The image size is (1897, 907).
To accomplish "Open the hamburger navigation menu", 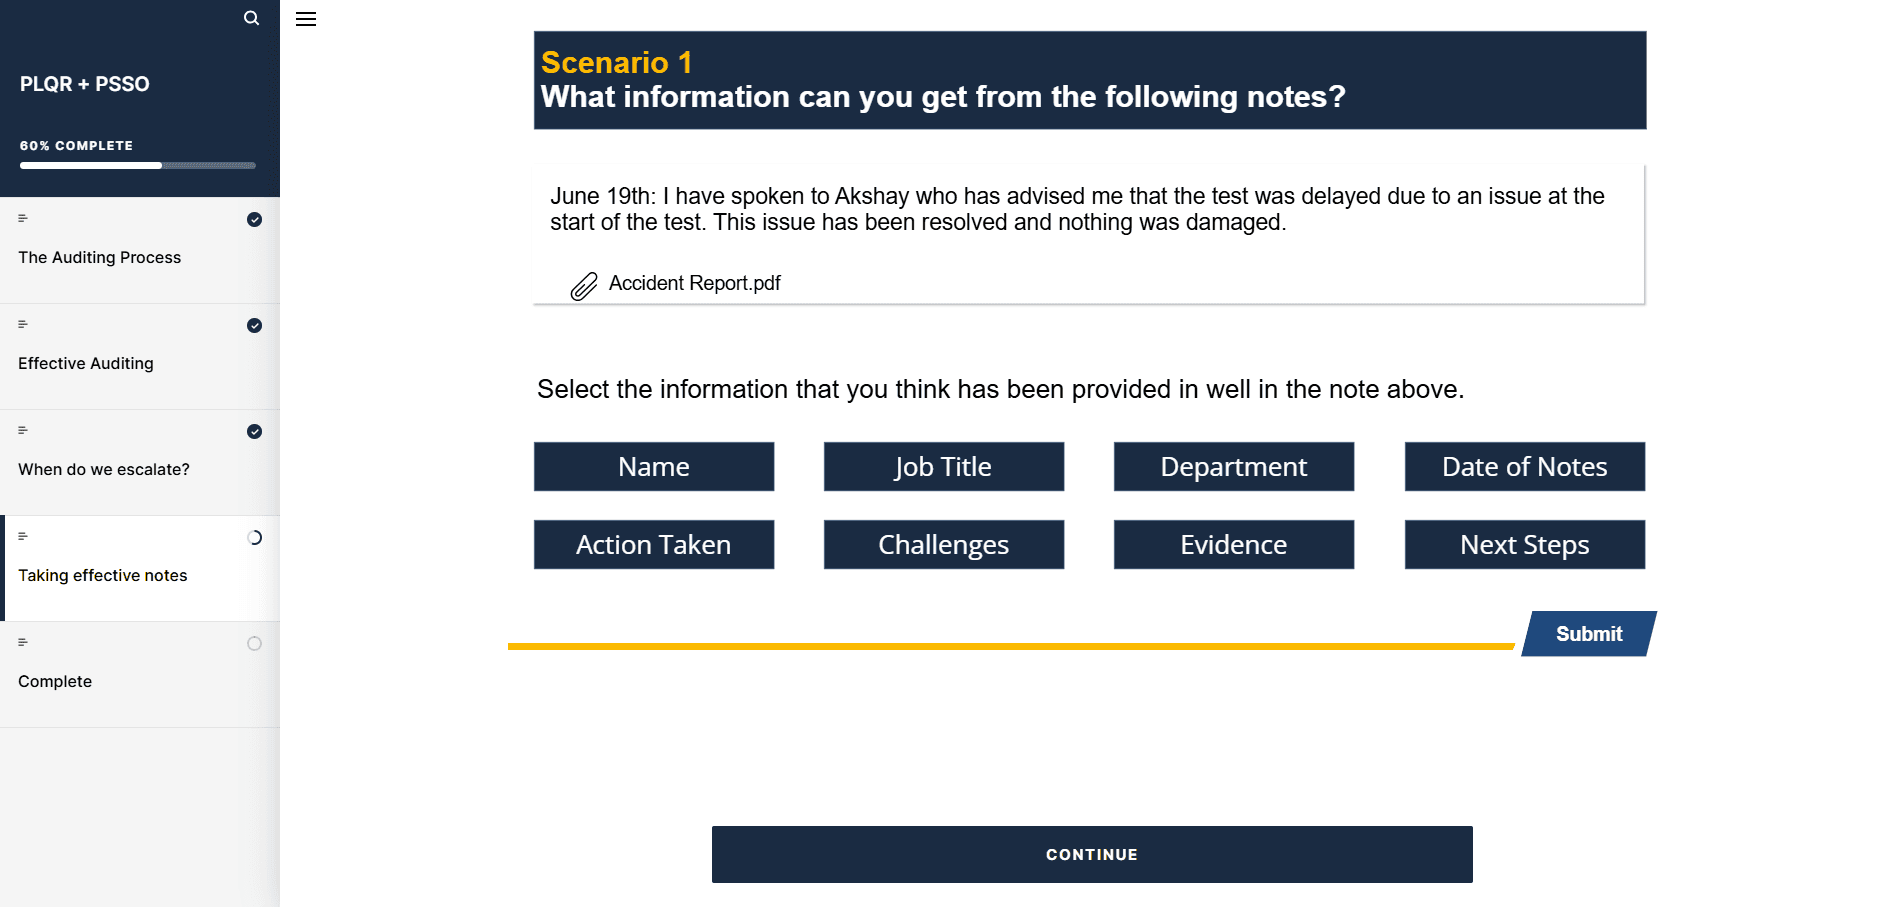I will point(306,19).
